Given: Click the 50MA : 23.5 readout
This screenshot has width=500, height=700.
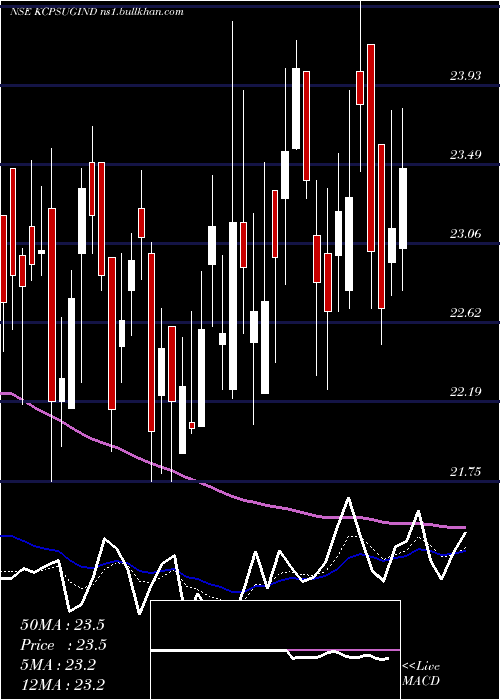Looking at the screenshot, I should 62,625.
